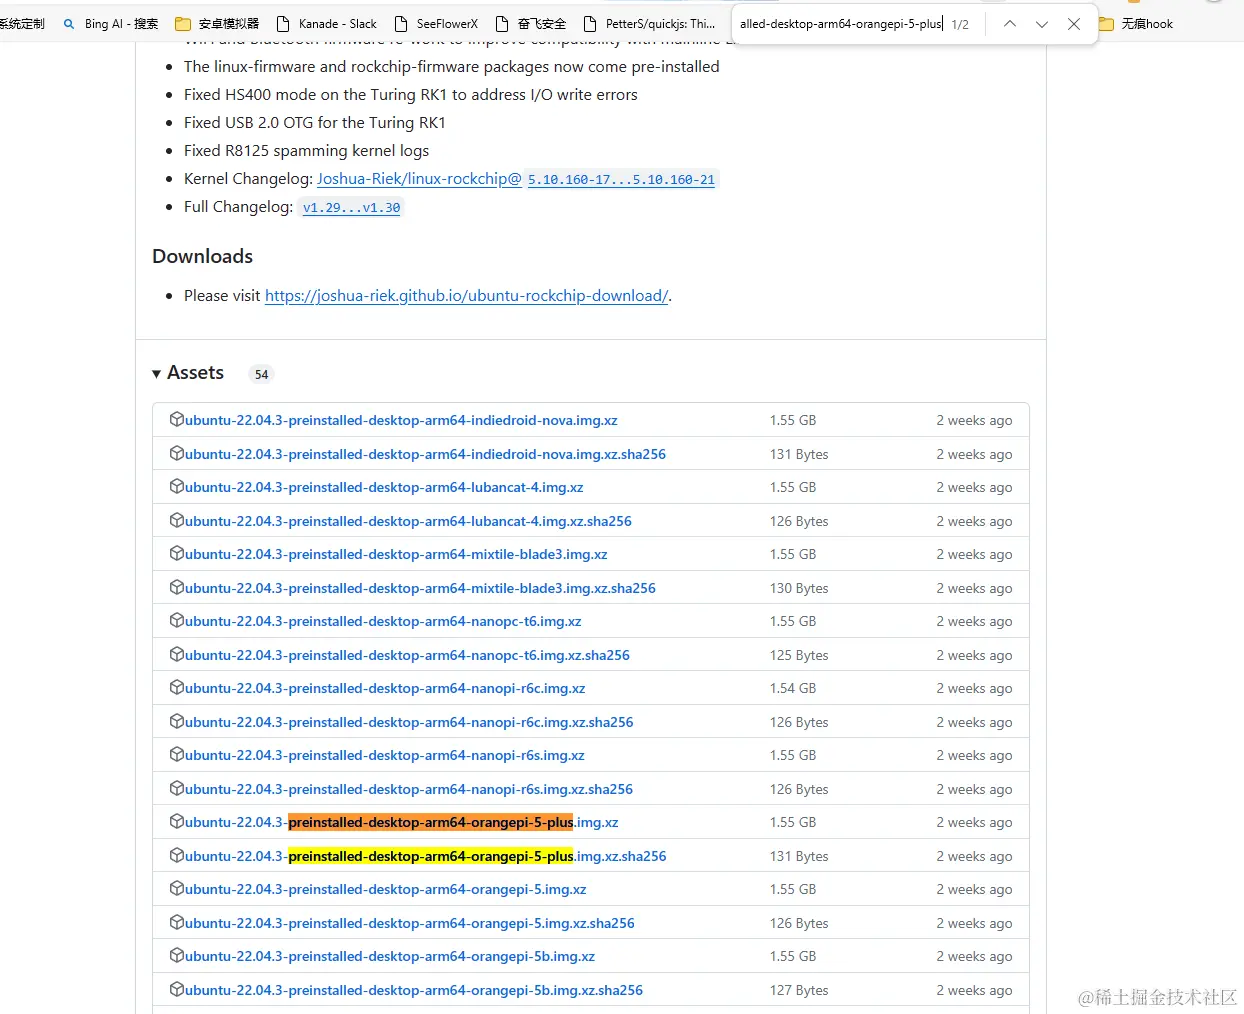Screen dimensions: 1244x1014
Task: Download ubuntu orangepi-5b.img.xz file
Action: click(390, 956)
